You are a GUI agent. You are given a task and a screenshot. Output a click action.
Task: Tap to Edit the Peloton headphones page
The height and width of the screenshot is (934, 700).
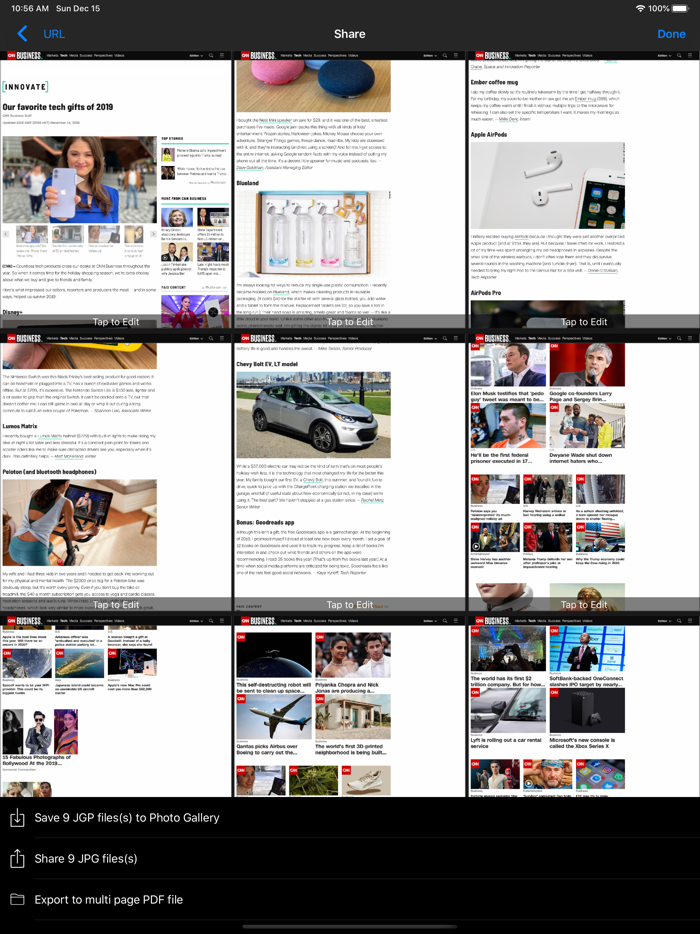point(116,605)
